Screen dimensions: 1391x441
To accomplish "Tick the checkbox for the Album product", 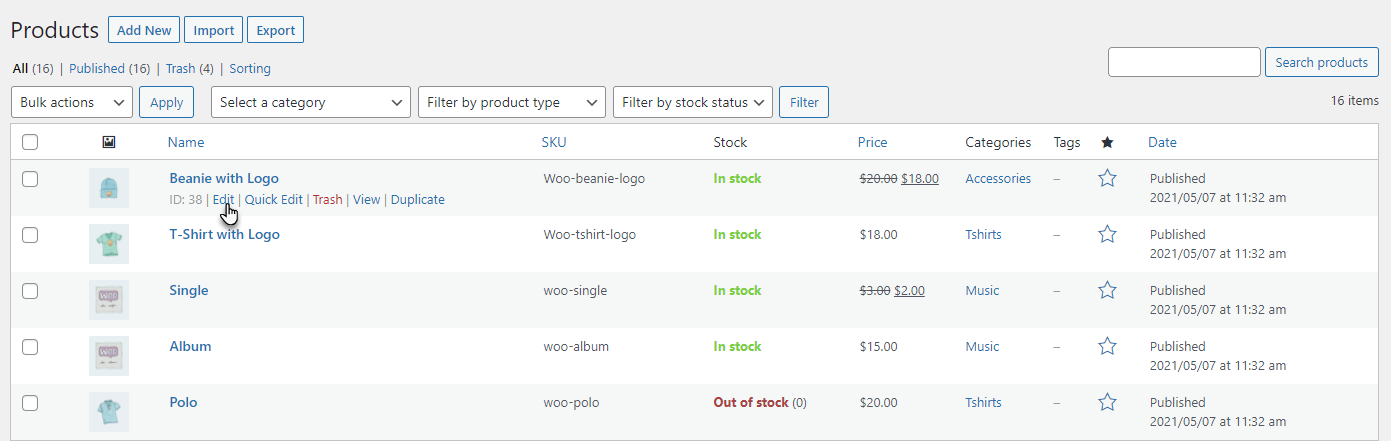I will pos(30,347).
